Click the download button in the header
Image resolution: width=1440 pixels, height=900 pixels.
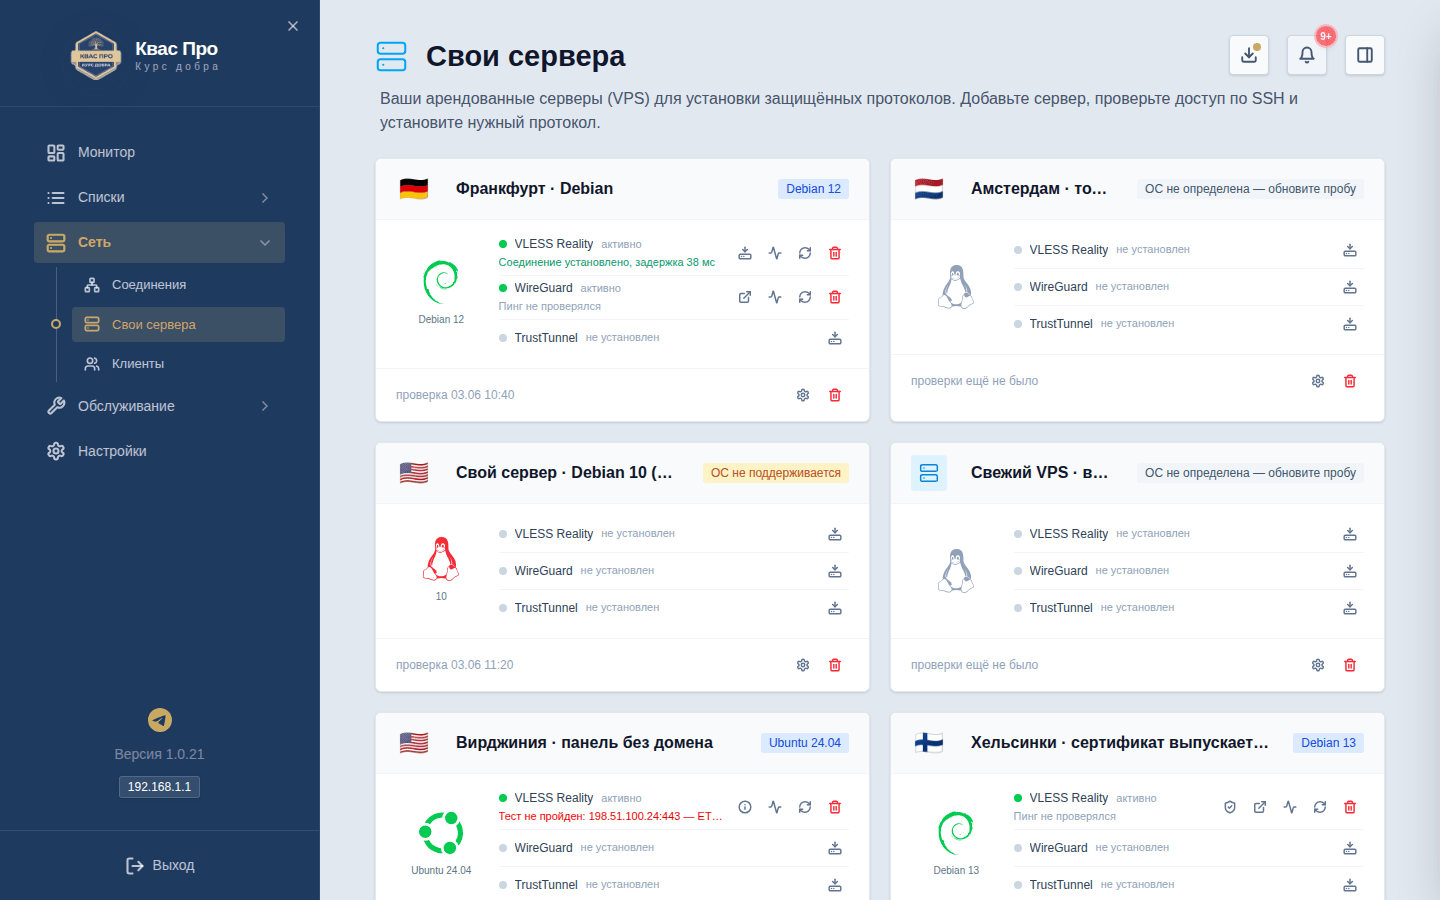[x=1249, y=55]
